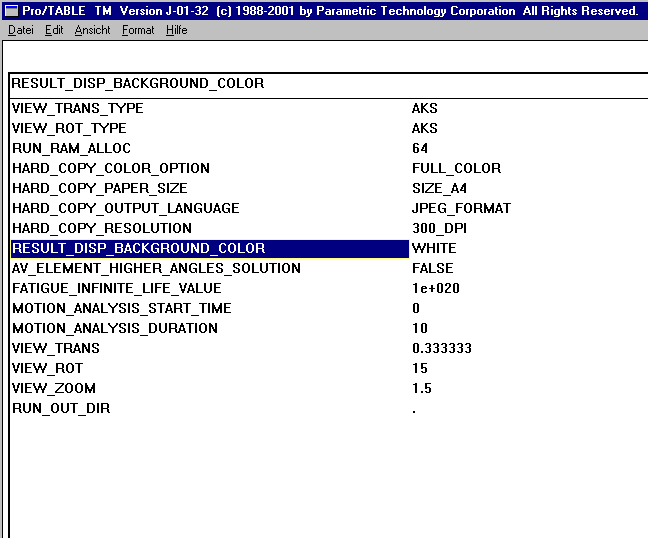Click the SIZE_A4 value cell
The height and width of the screenshot is (538, 648).
click(439, 188)
